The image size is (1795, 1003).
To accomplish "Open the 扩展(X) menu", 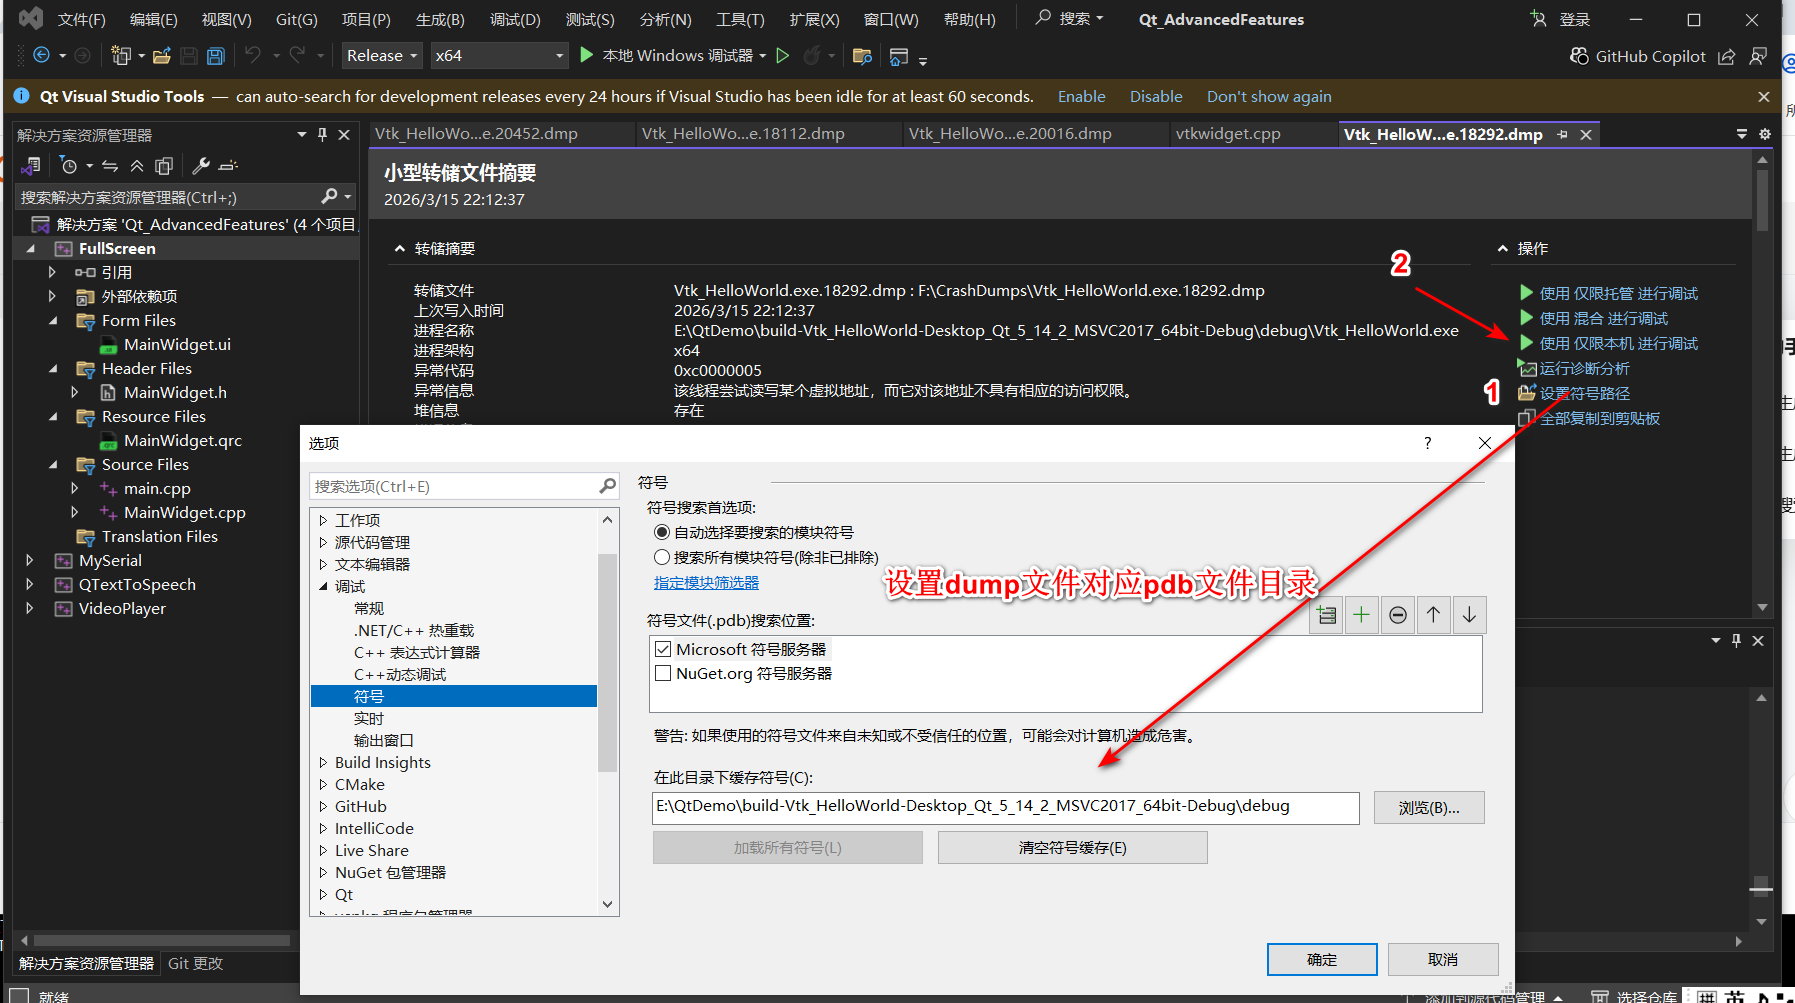I will (814, 19).
